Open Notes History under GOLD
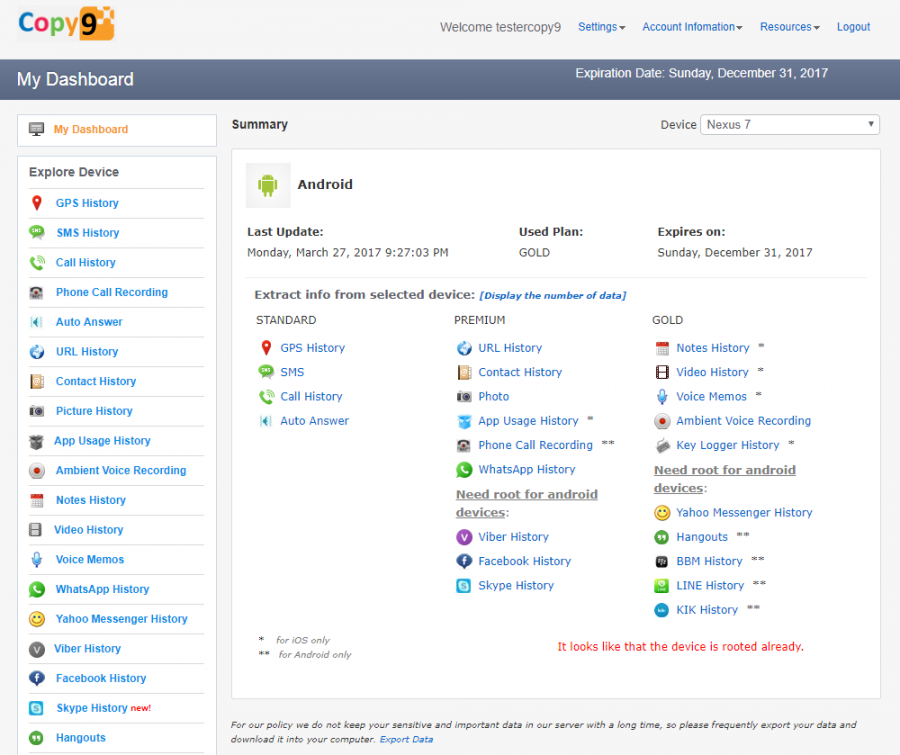 click(713, 348)
